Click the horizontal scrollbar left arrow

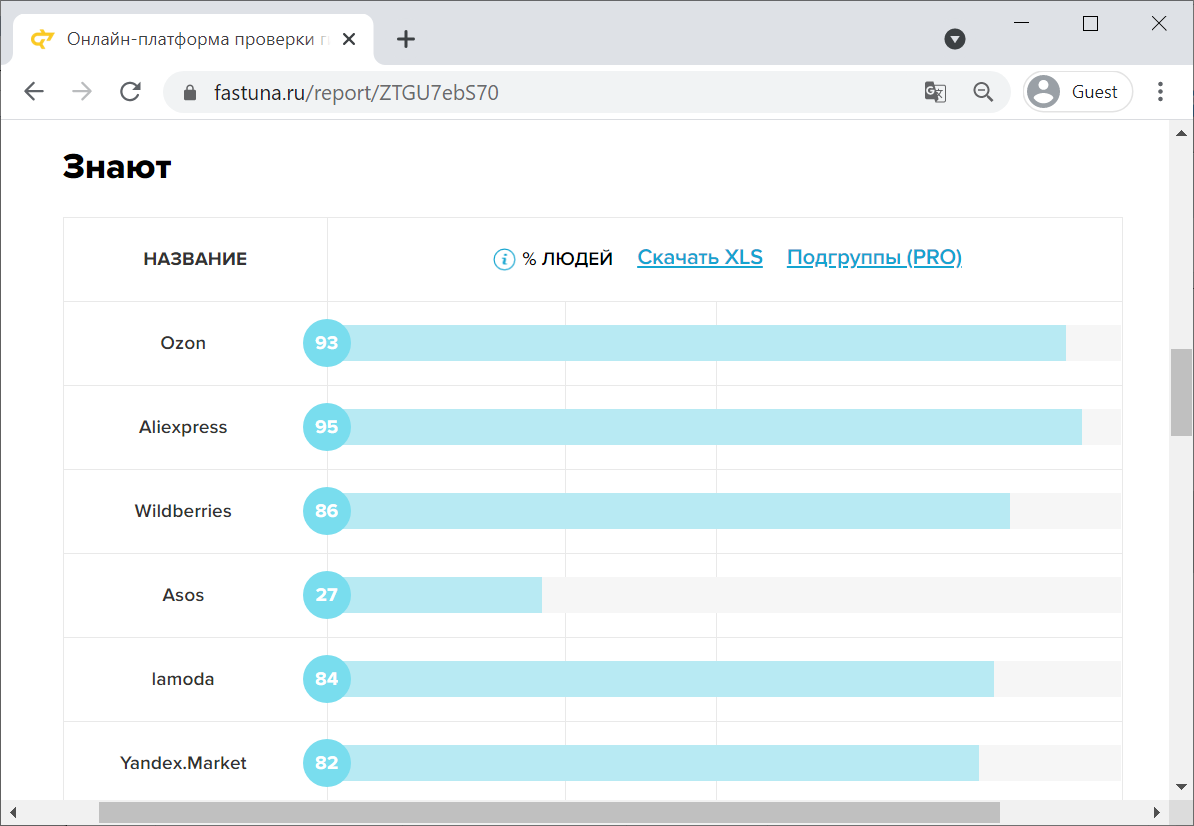(13, 812)
